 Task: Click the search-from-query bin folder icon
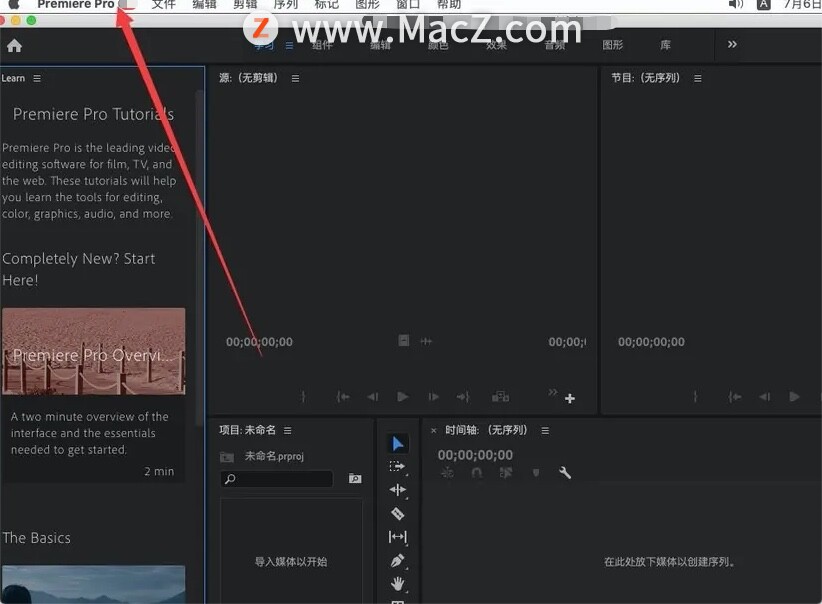tap(355, 478)
